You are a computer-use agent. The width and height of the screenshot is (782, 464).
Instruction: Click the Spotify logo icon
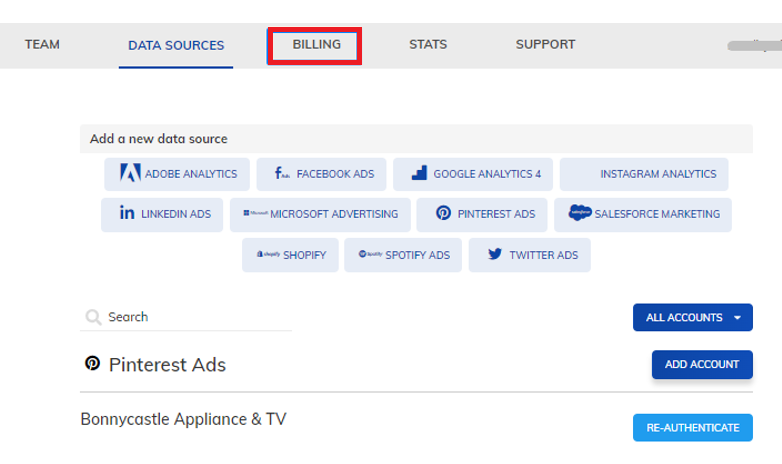click(x=370, y=254)
